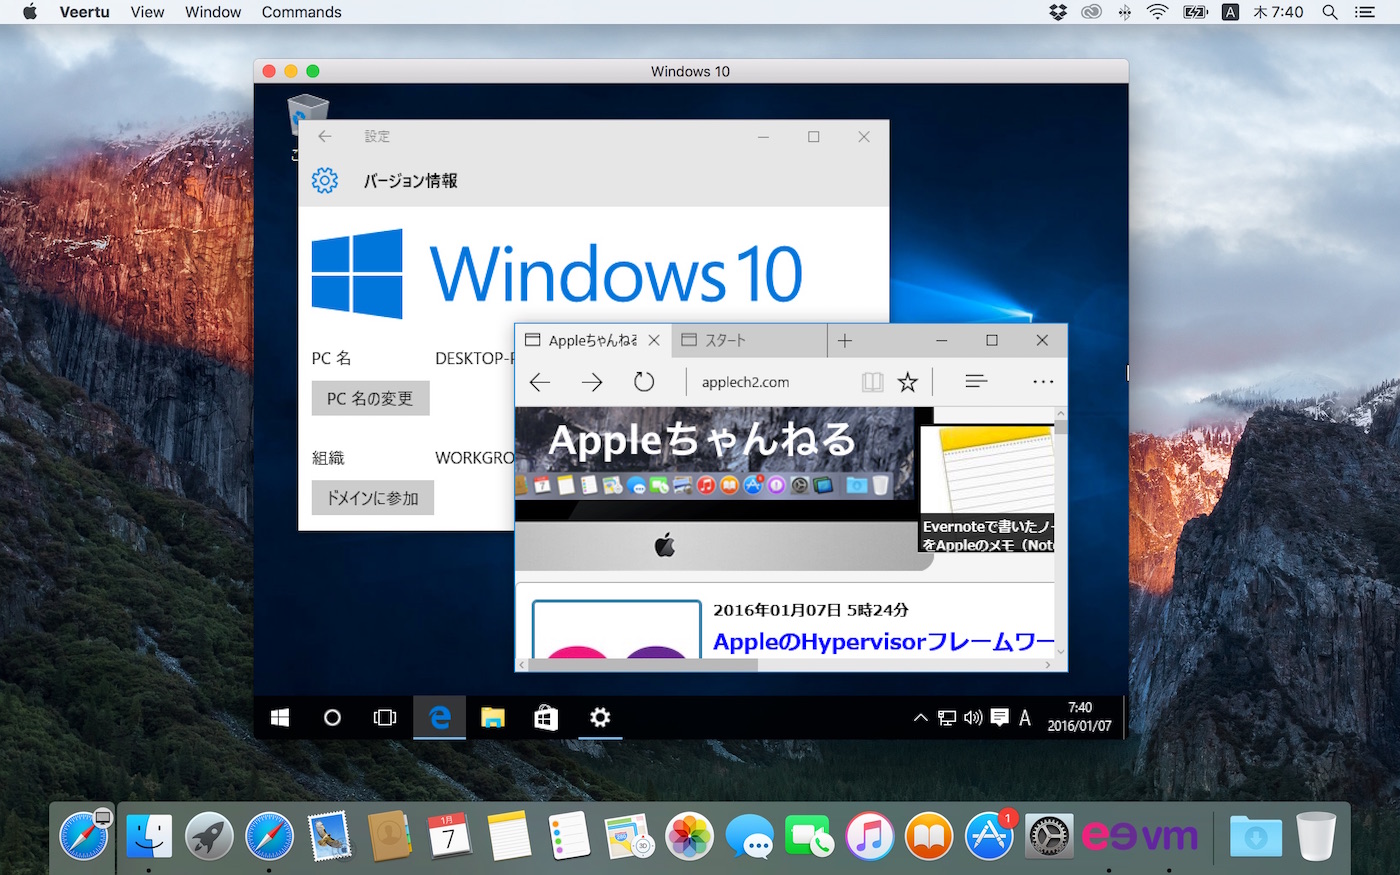This screenshot has width=1400, height=875.
Task: Open the AppleのHypervisorフレームワーク article link
Action: click(x=884, y=642)
